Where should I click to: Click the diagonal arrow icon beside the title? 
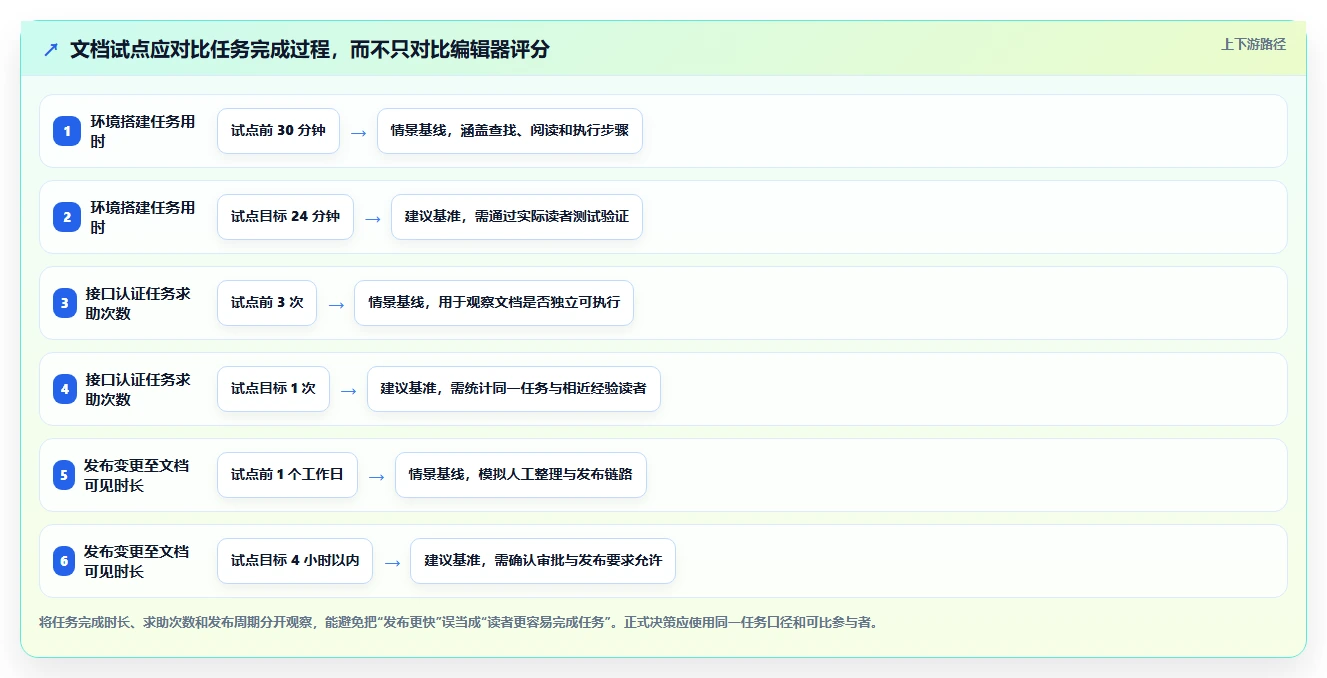coord(50,49)
